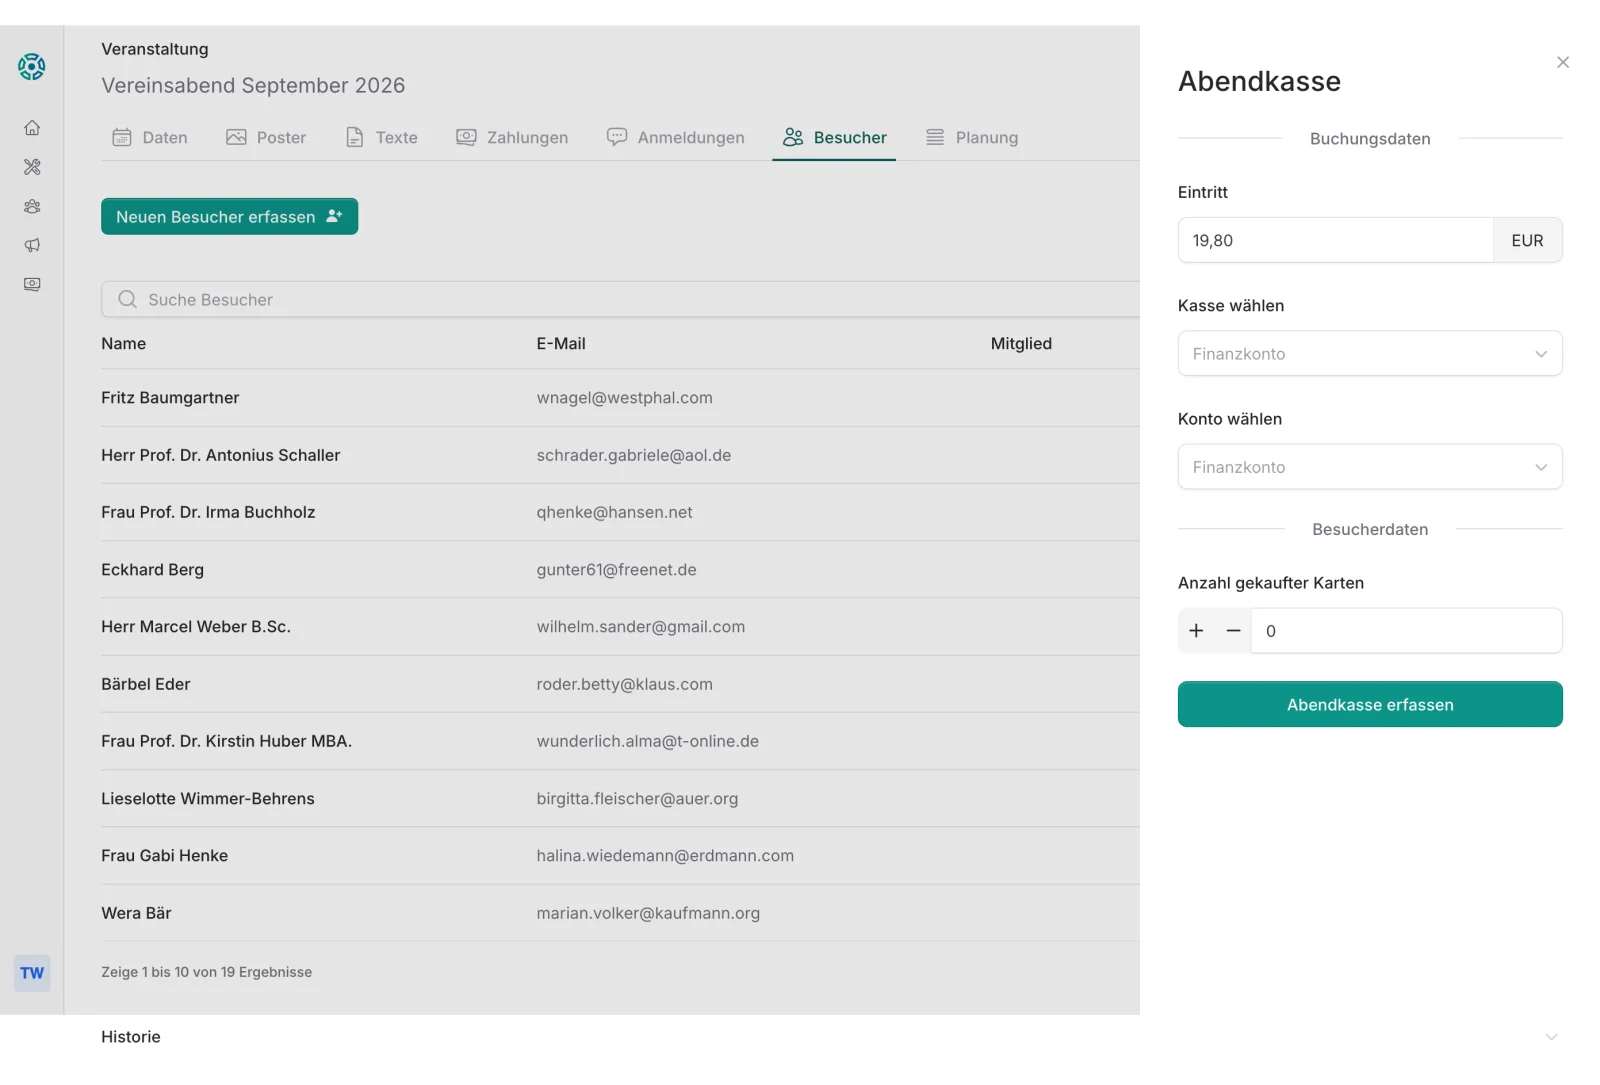Close the Abendkasse panel
Screen dimensions: 1600x1085
(1562, 62)
